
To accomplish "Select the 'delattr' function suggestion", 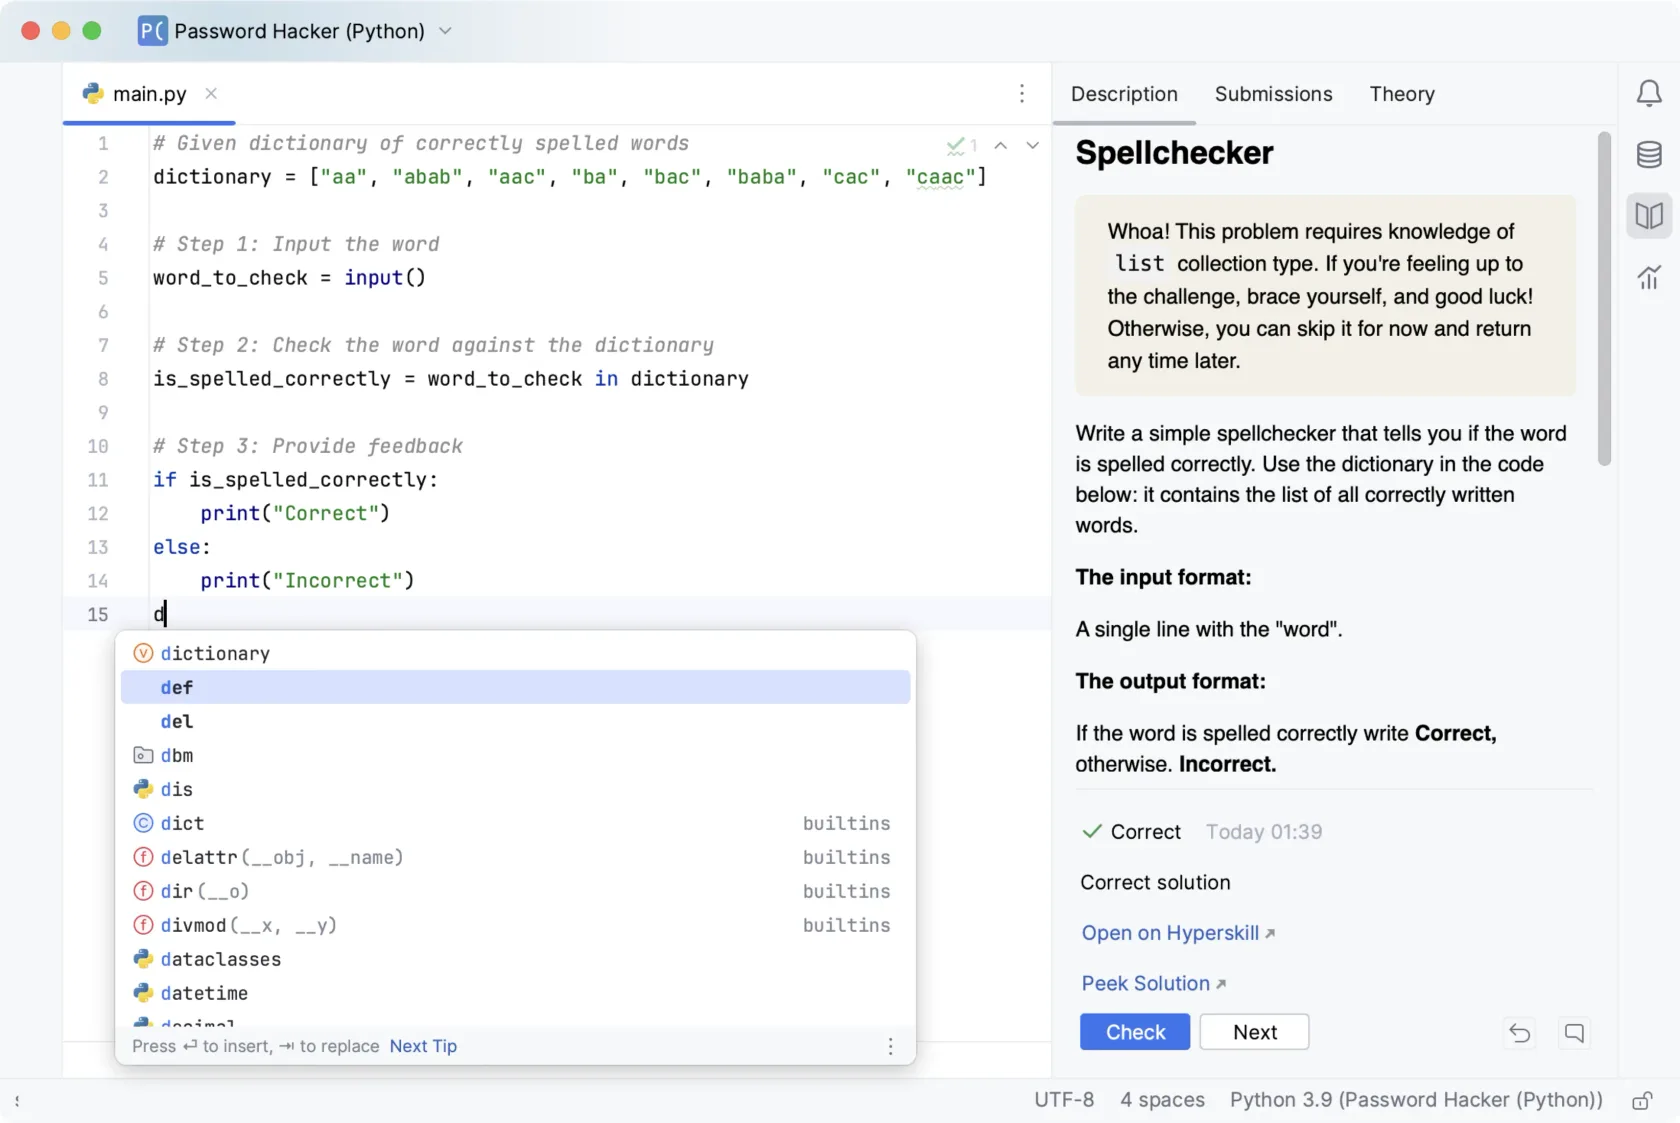I will tap(515, 857).
